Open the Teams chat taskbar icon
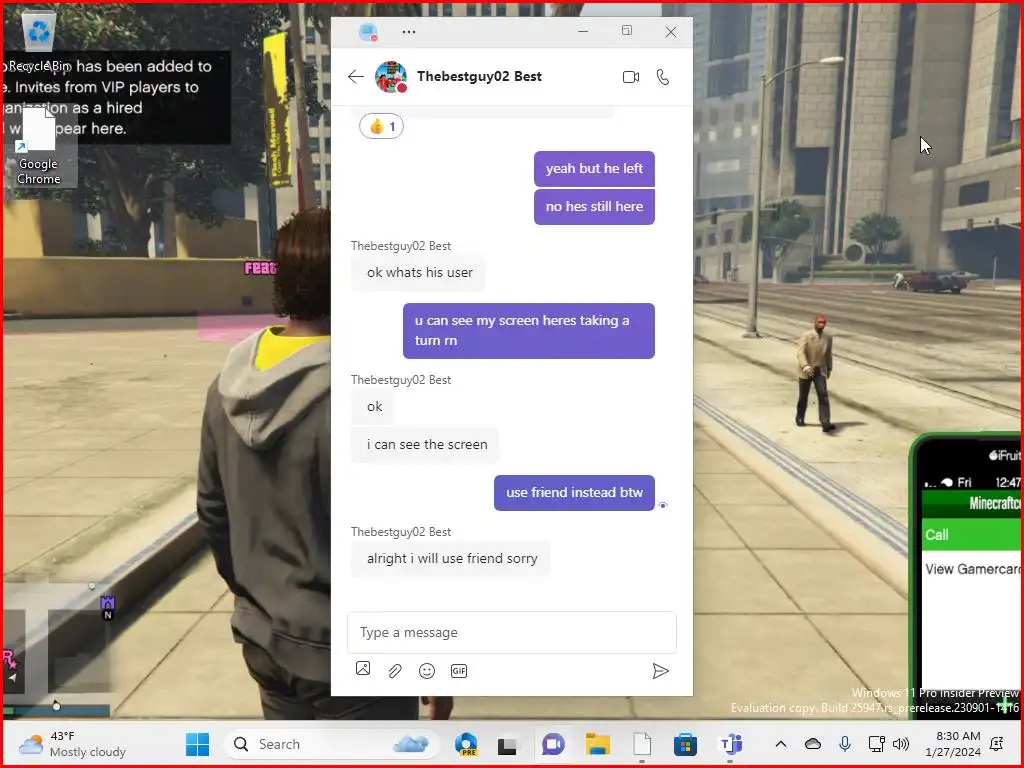The width and height of the screenshot is (1024, 768). point(553,744)
